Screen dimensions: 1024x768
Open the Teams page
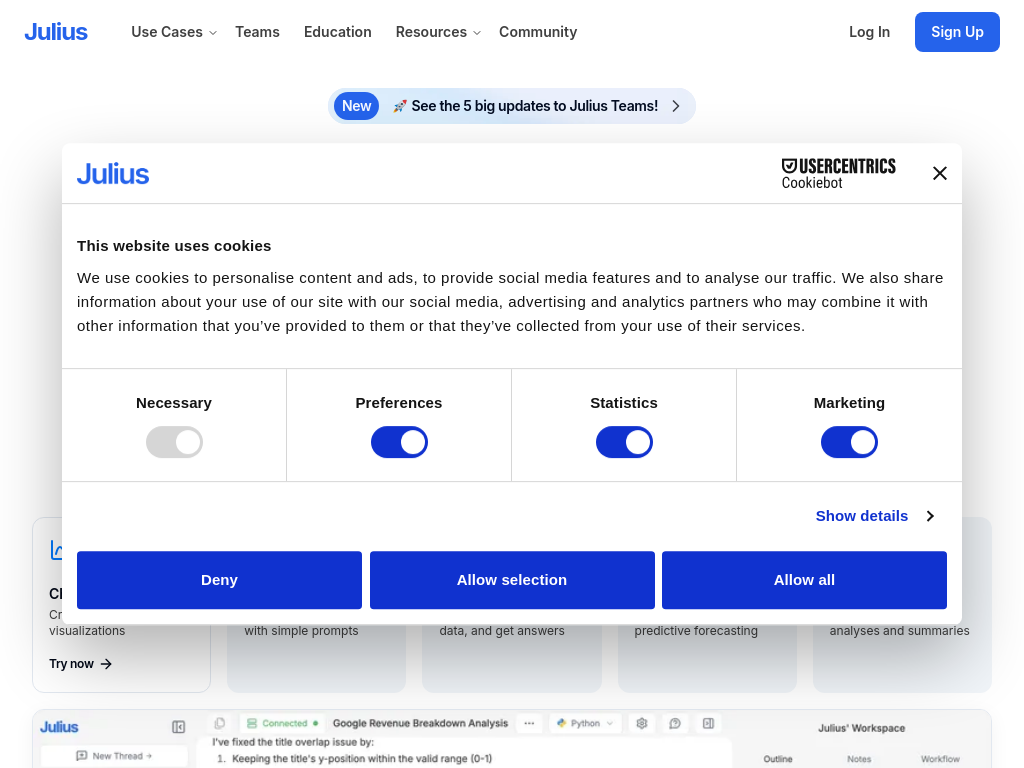coord(257,32)
